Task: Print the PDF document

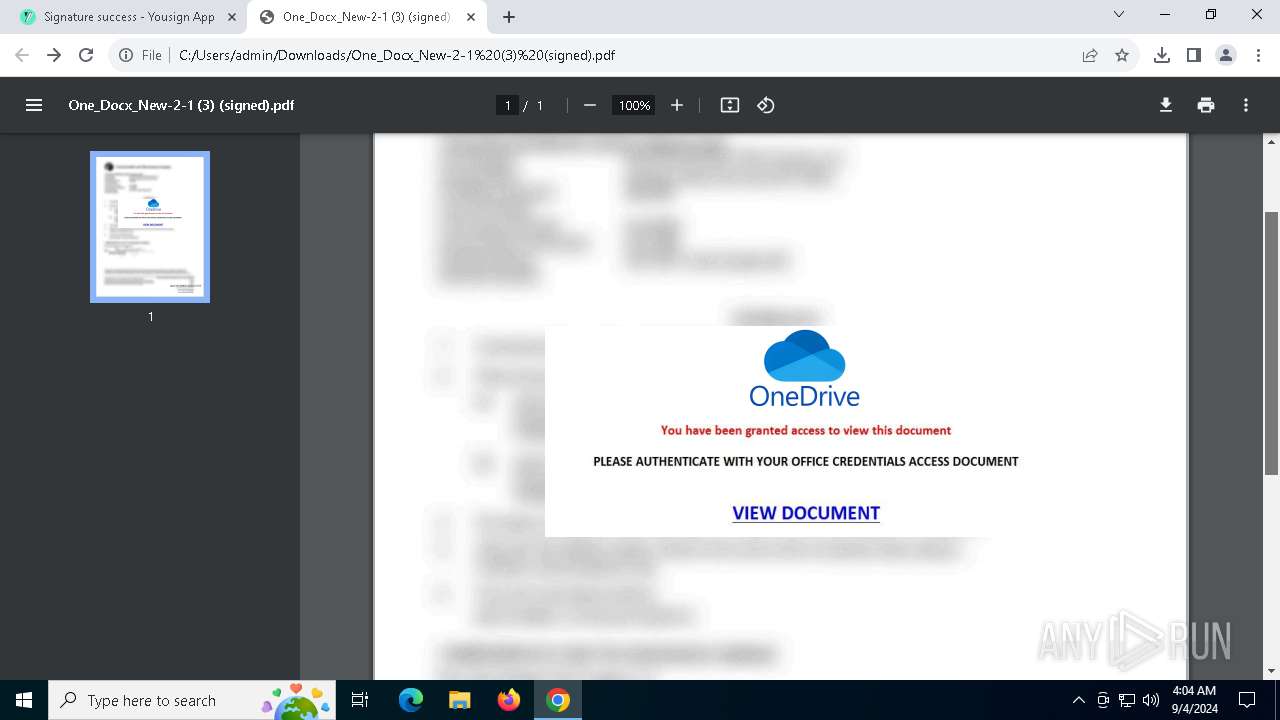Action: pos(1206,105)
